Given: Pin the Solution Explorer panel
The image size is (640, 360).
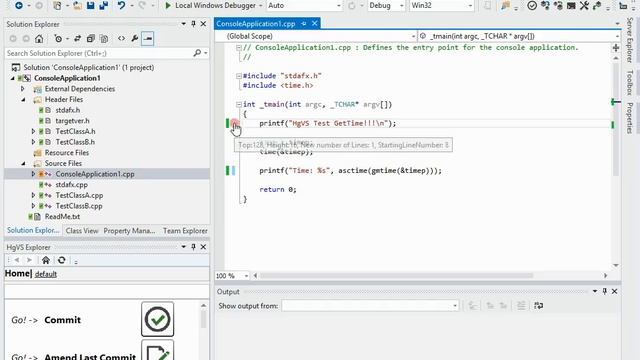Looking at the screenshot, I should [193, 24].
